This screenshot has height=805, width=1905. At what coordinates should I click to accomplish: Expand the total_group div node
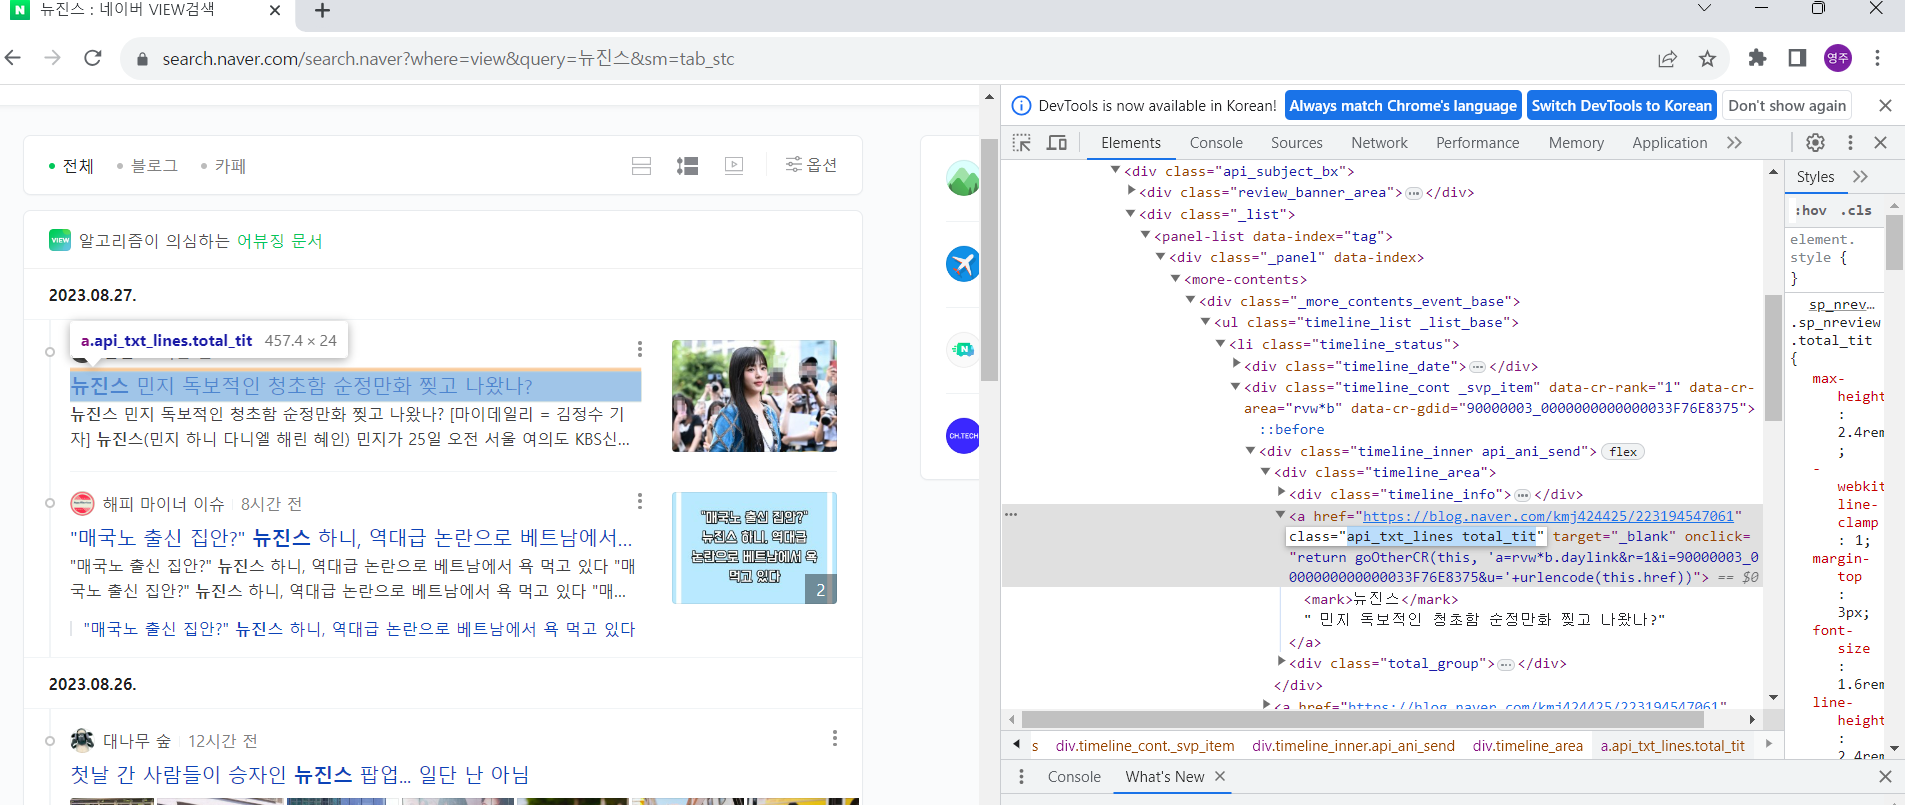coord(1281,662)
